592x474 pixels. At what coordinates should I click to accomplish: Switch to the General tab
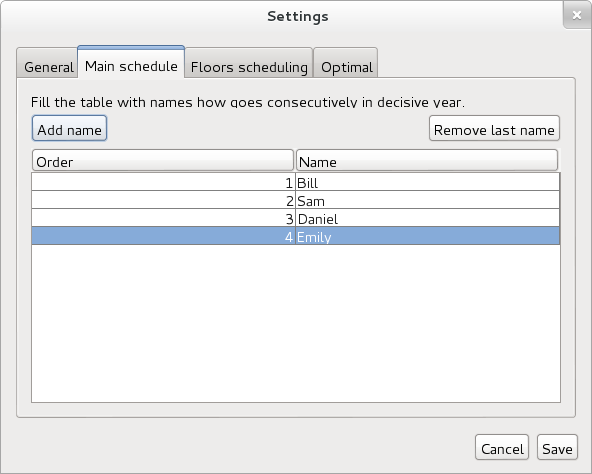pyautogui.click(x=48, y=63)
